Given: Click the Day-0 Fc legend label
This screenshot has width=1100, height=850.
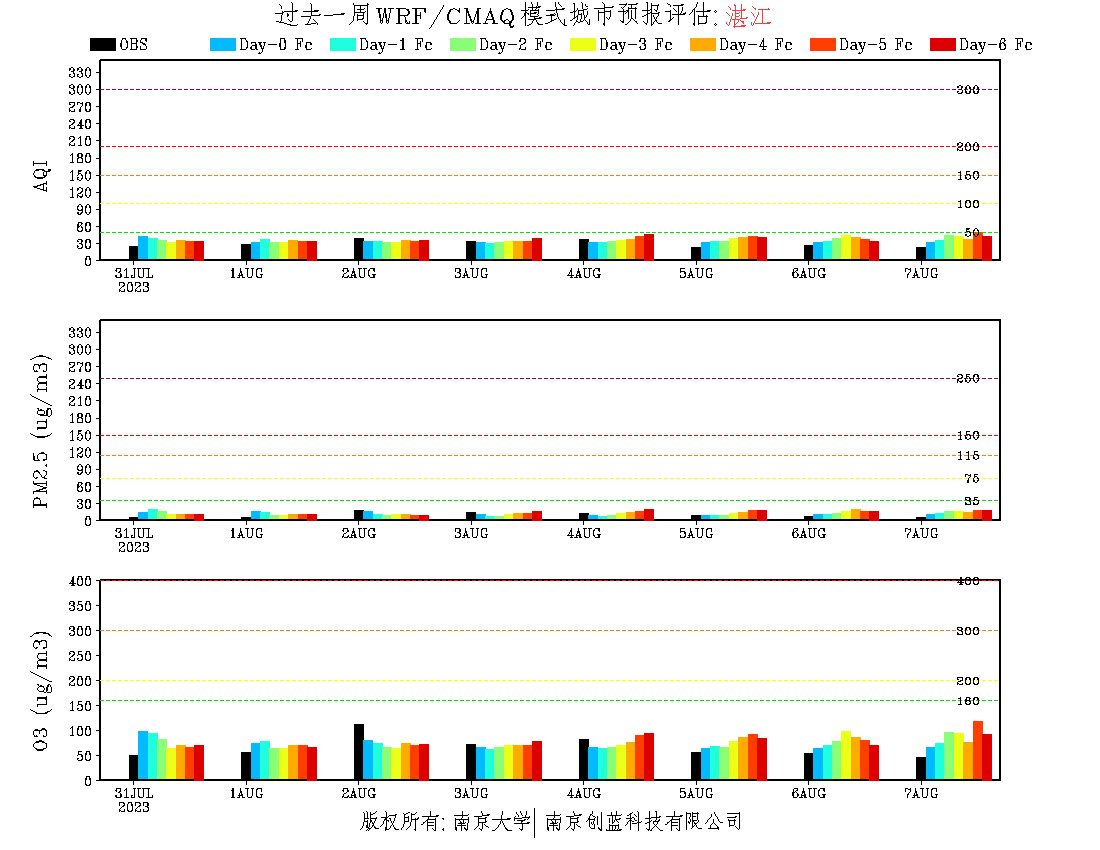Looking at the screenshot, I should (x=276, y=44).
